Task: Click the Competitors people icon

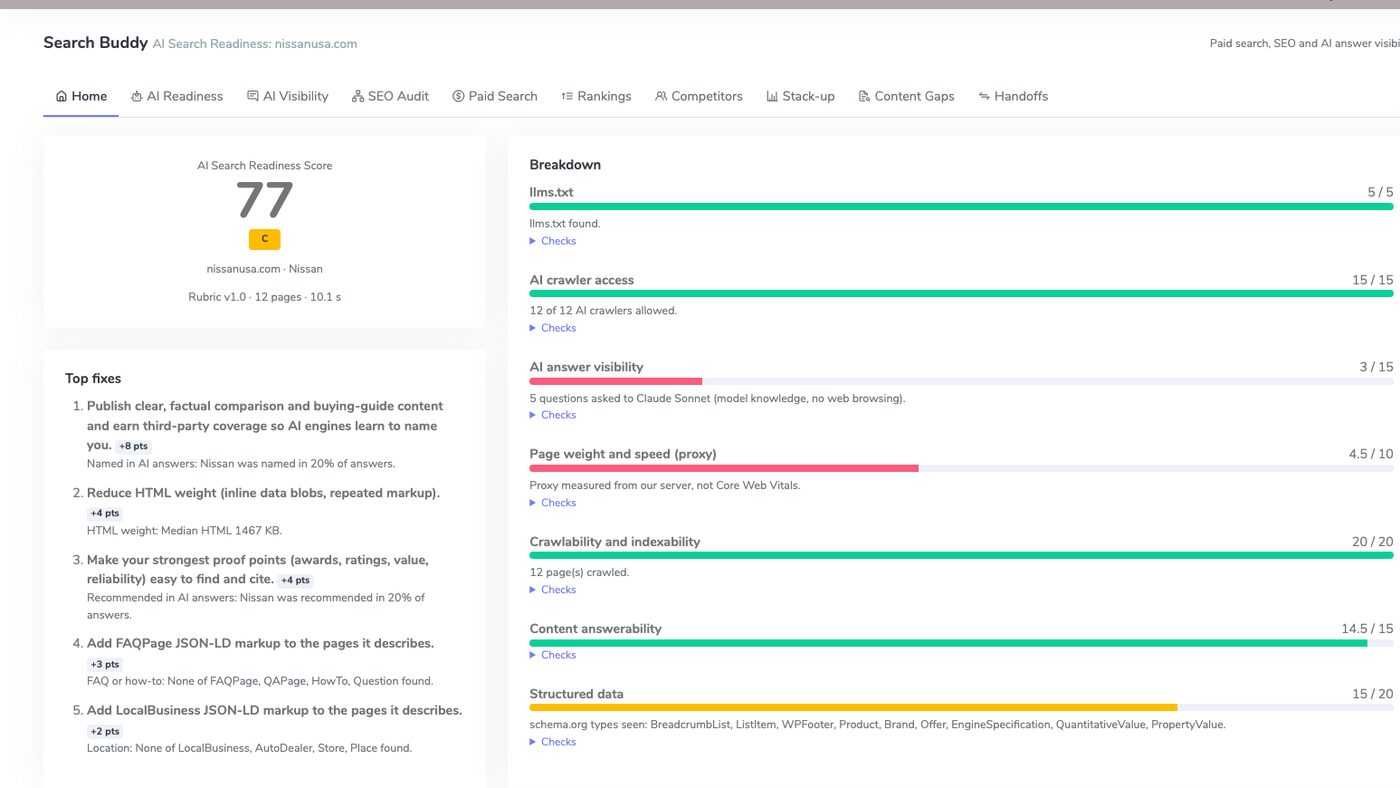Action: (x=661, y=96)
